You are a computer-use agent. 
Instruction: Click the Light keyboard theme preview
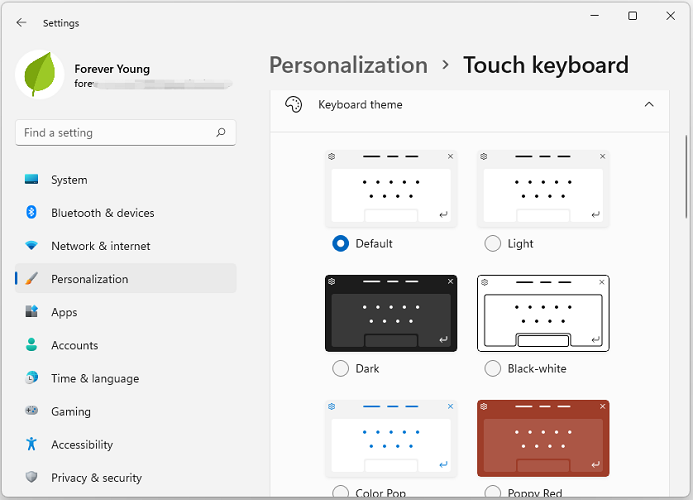(x=543, y=189)
